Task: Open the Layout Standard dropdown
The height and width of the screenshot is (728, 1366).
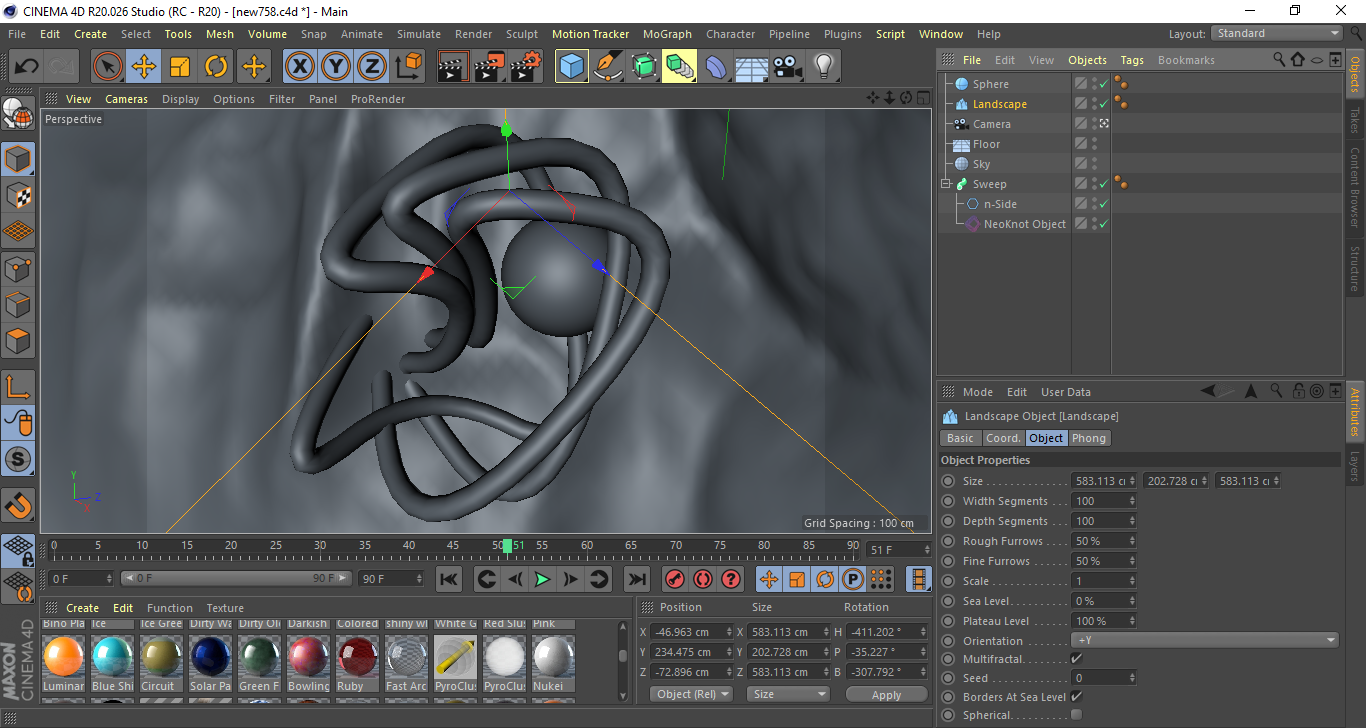Action: click(1277, 33)
